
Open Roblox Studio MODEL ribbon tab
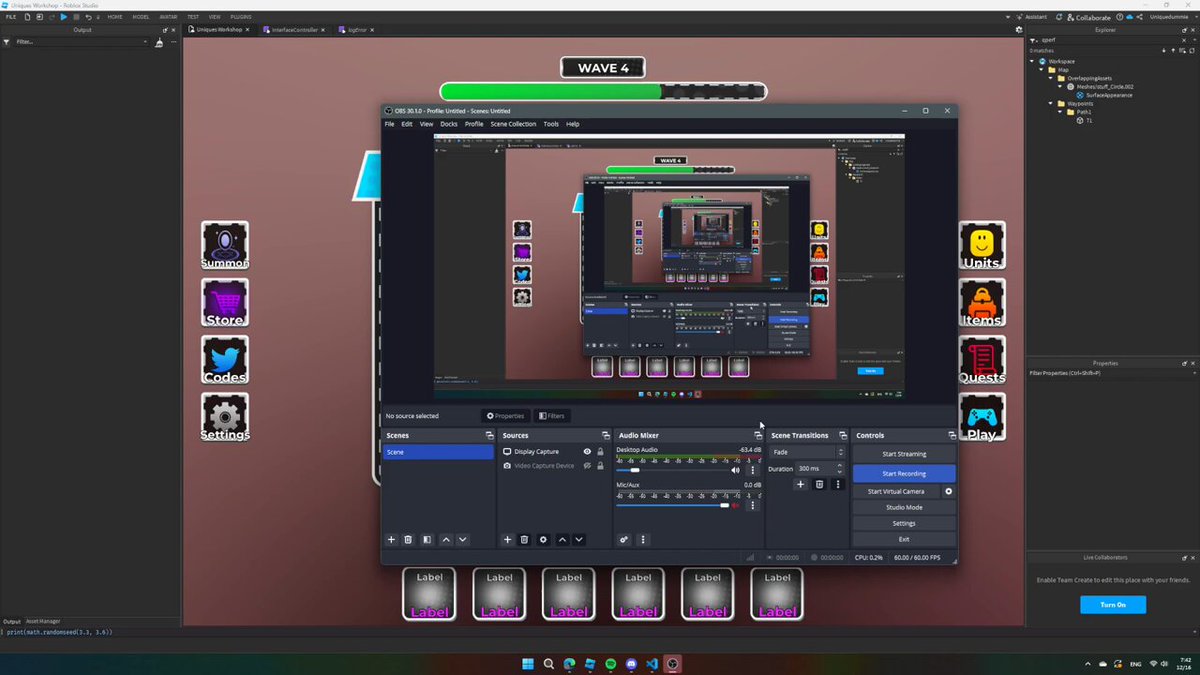[141, 17]
